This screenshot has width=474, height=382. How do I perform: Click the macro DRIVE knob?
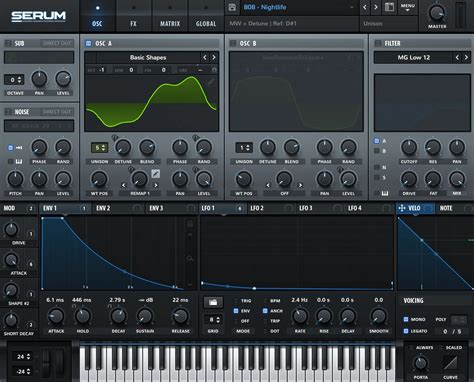pyautogui.click(x=11, y=229)
